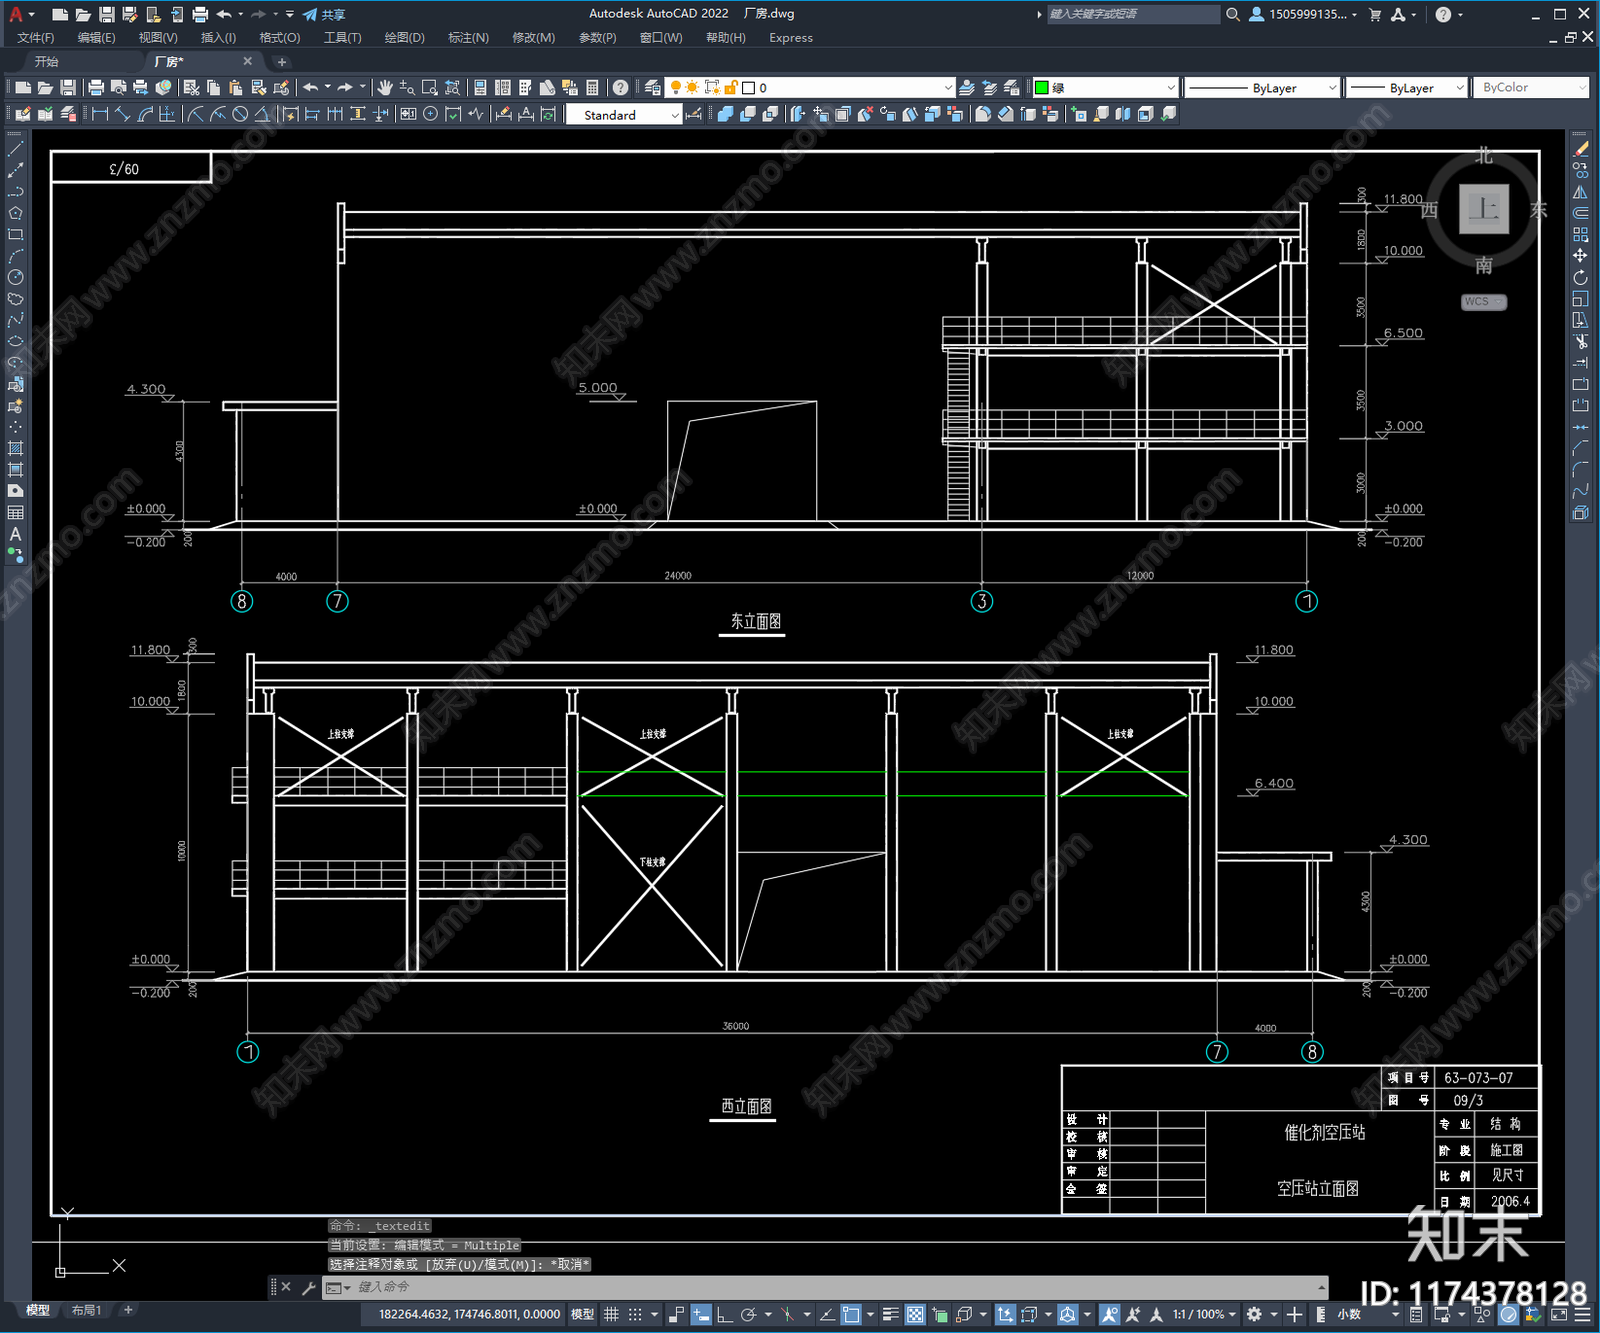Click the ViewCube 上 top face
1600x1333 pixels.
point(1484,209)
